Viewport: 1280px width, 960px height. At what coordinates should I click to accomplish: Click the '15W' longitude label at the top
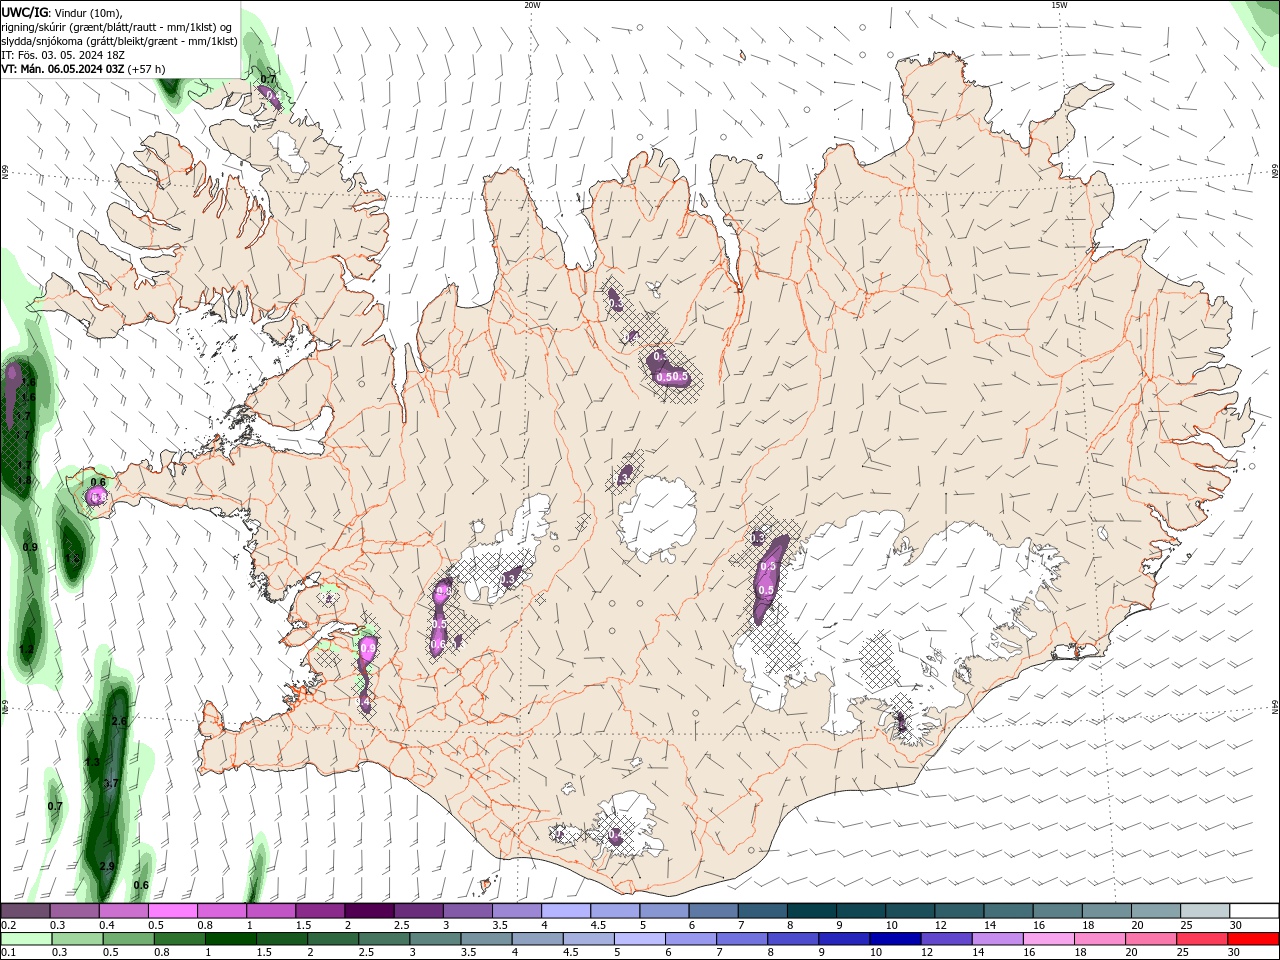pyautogui.click(x=1059, y=5)
